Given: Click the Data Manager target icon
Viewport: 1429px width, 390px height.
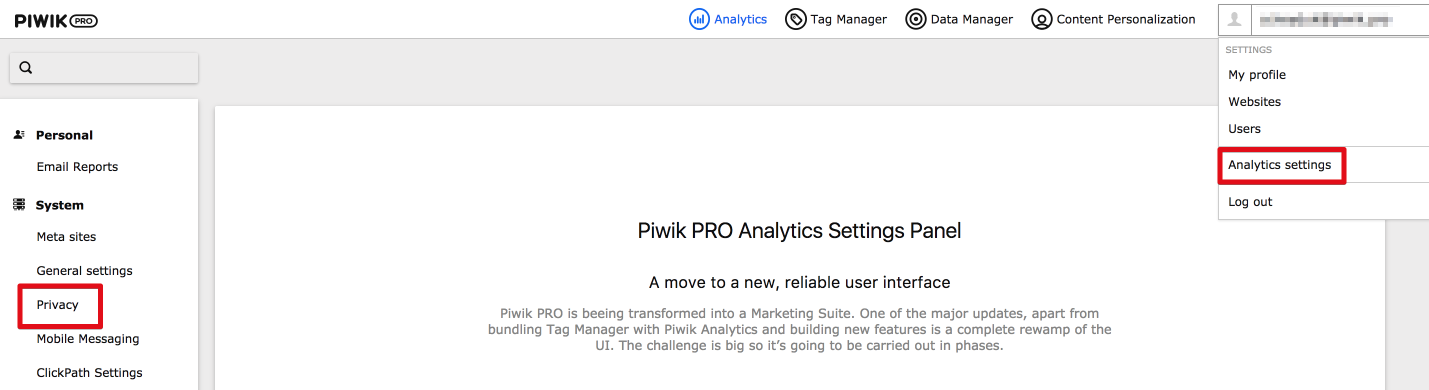Looking at the screenshot, I should 915,19.
